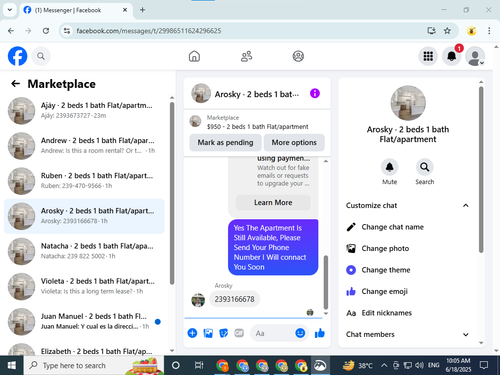The height and width of the screenshot is (375, 500).
Task: Open the taskbar volume icon
Action: 419,365
